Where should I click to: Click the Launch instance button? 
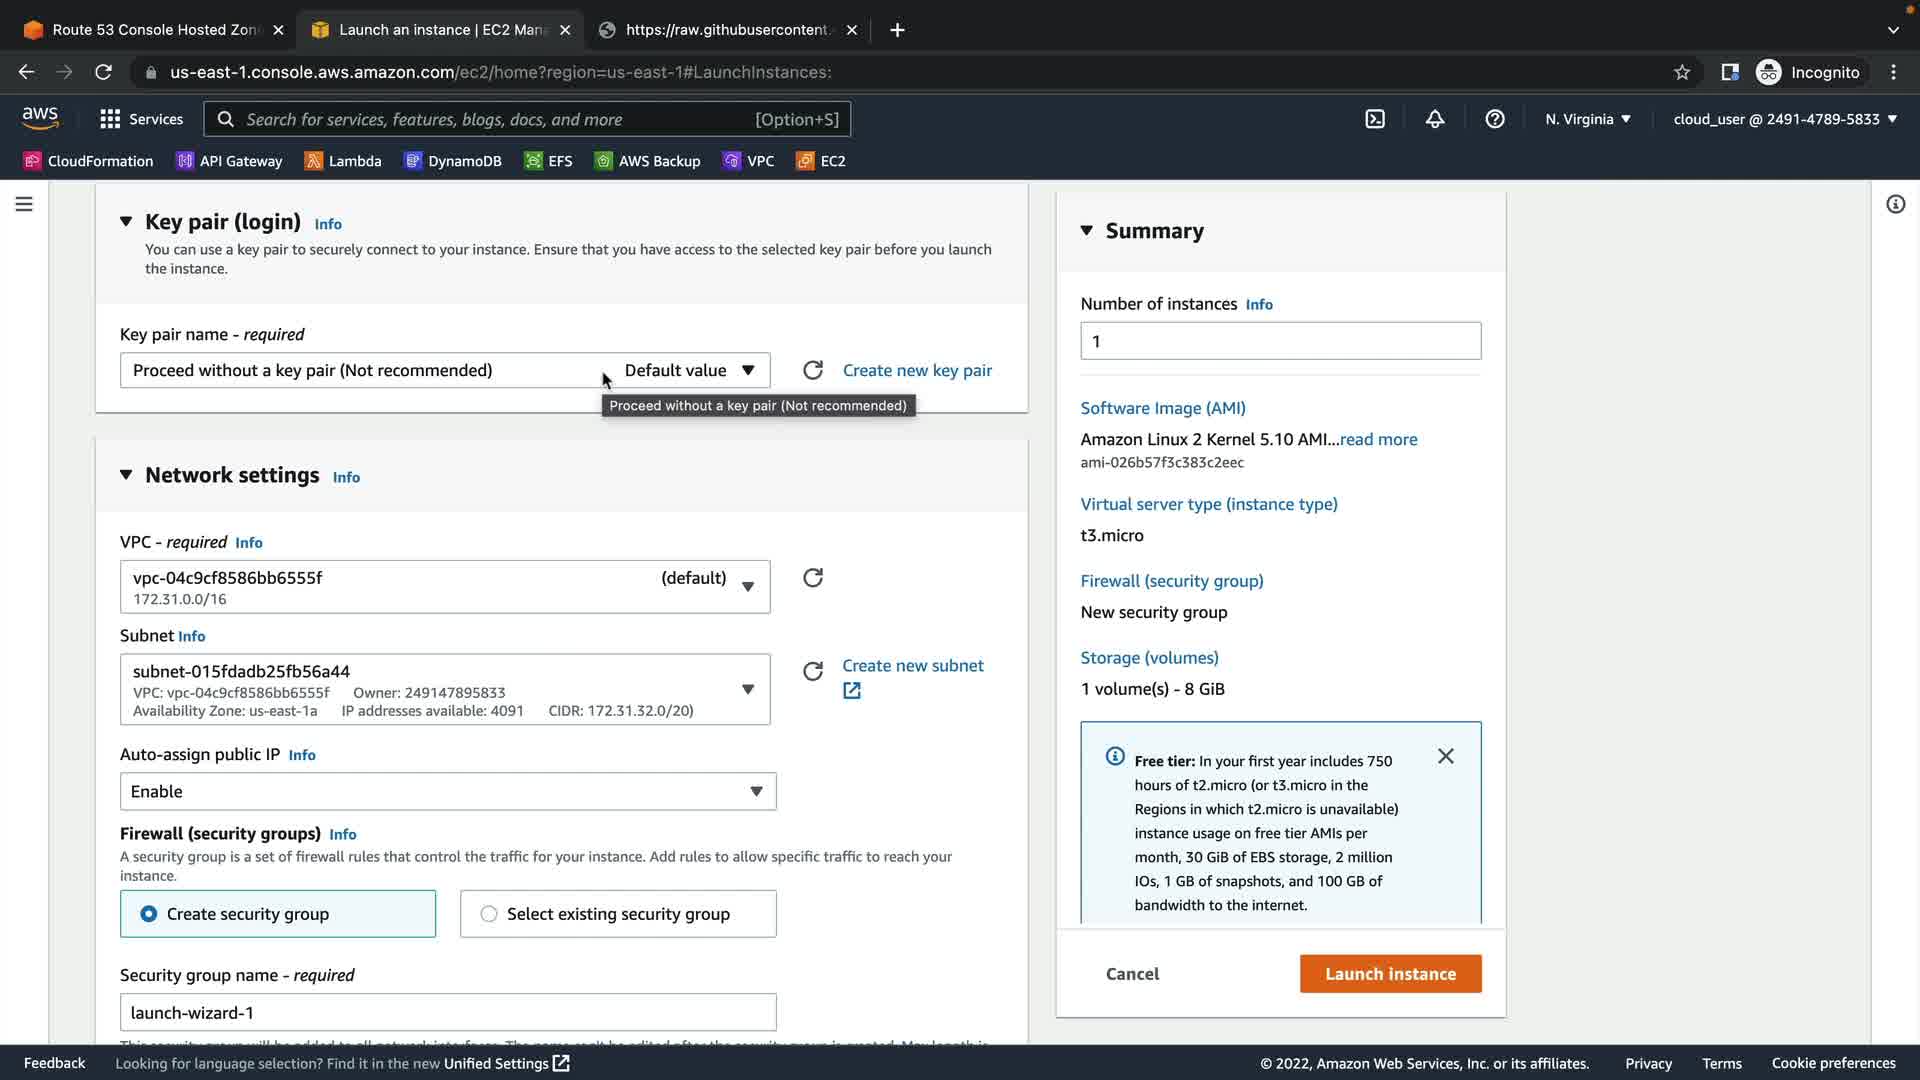1390,974
